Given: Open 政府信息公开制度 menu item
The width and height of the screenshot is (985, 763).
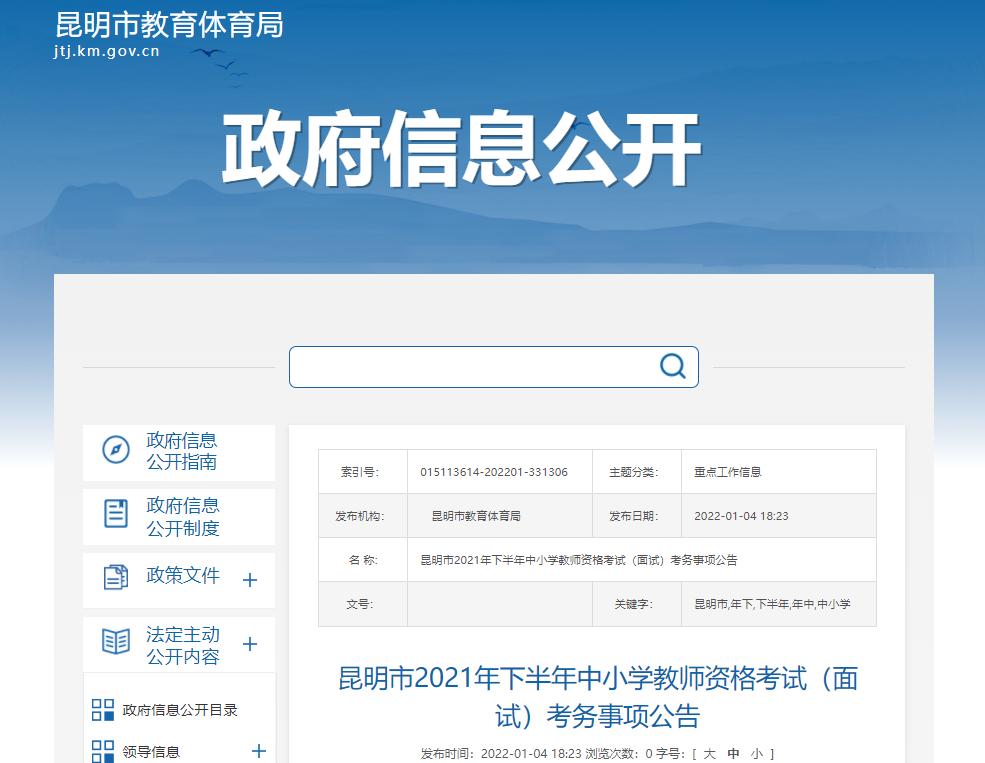Looking at the screenshot, I should pyautogui.click(x=179, y=517).
